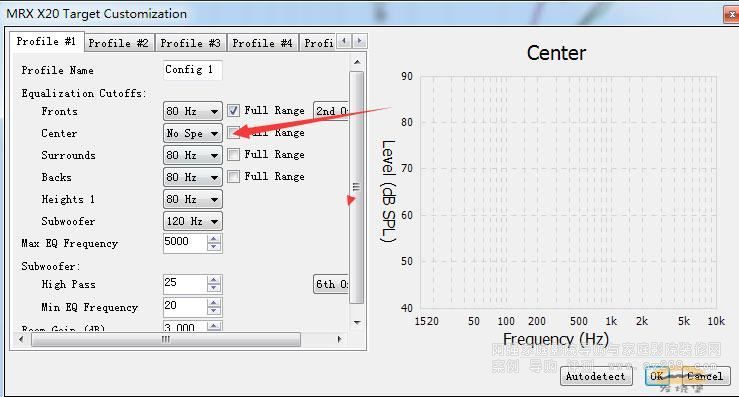
Task: Click the horizontal scrollbar thumb
Action: coord(166,339)
